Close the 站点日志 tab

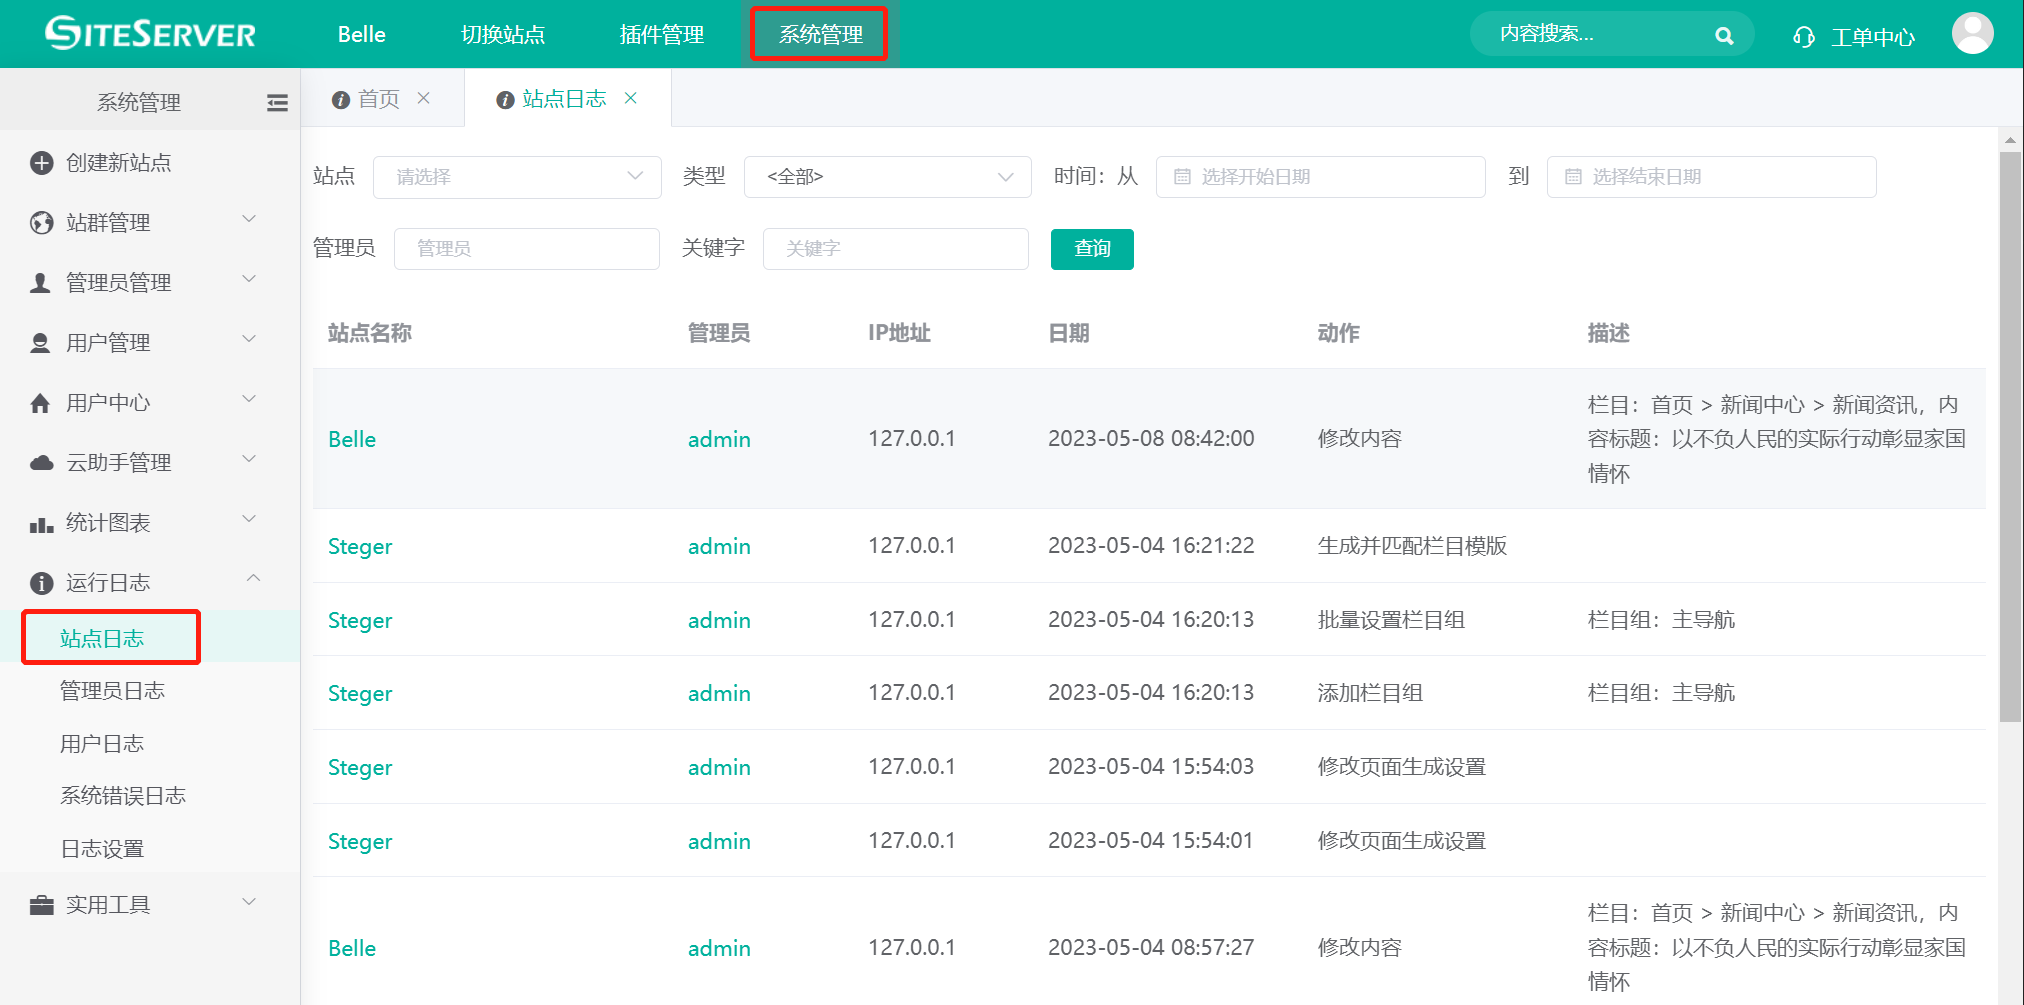(x=631, y=98)
